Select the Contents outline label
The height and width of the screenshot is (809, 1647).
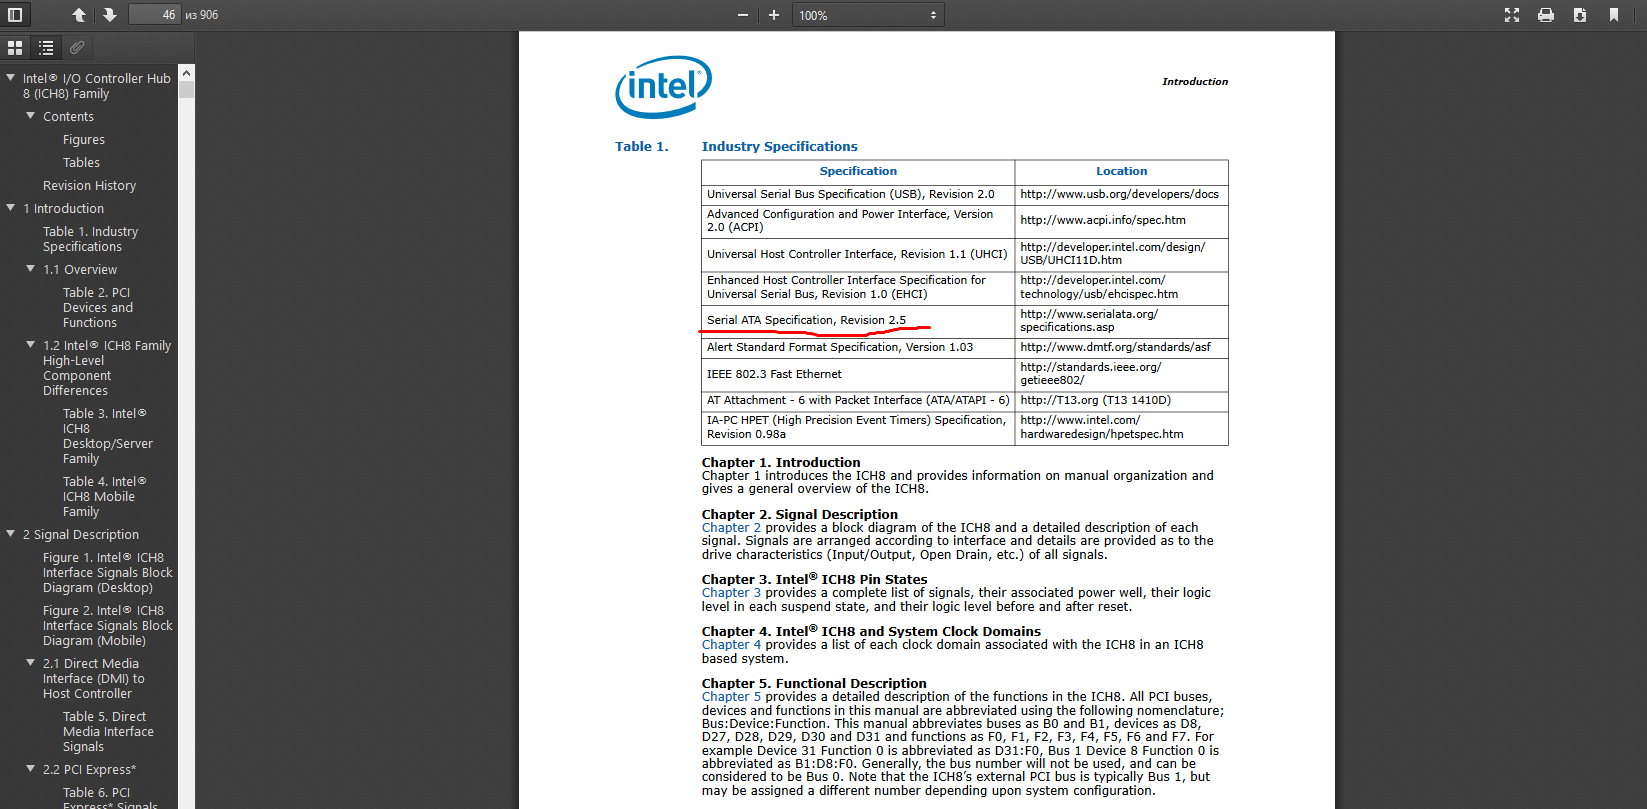[x=68, y=117]
